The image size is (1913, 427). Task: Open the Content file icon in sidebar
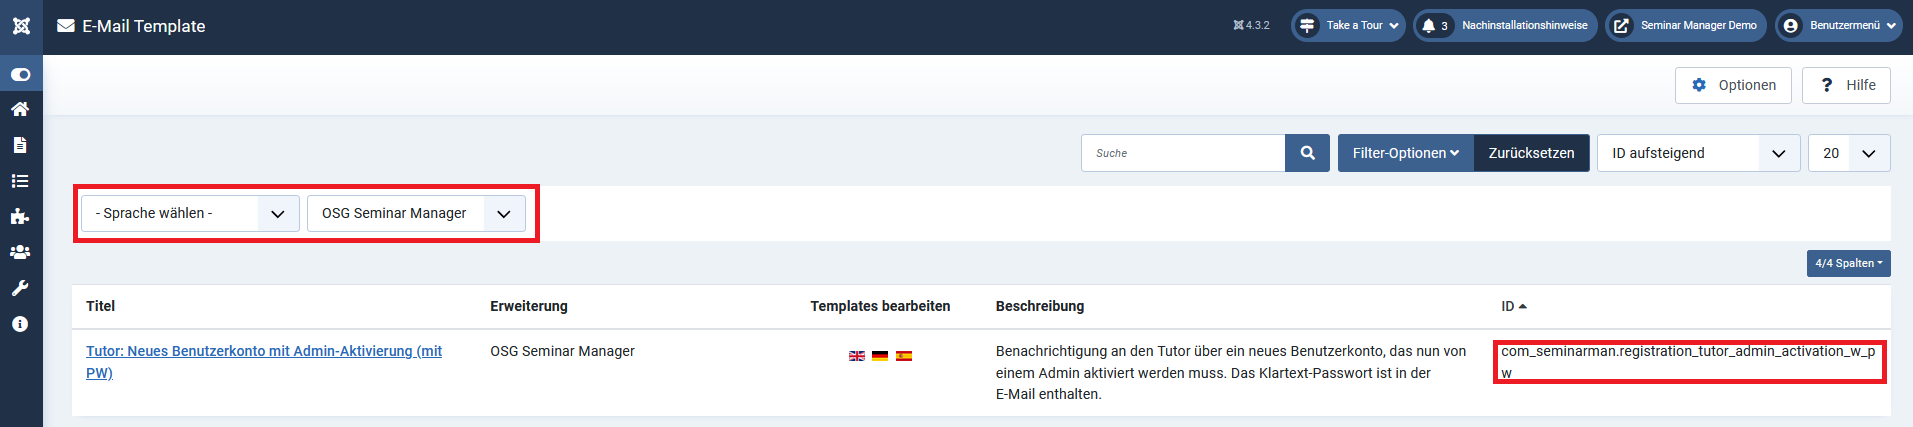pyautogui.click(x=20, y=145)
